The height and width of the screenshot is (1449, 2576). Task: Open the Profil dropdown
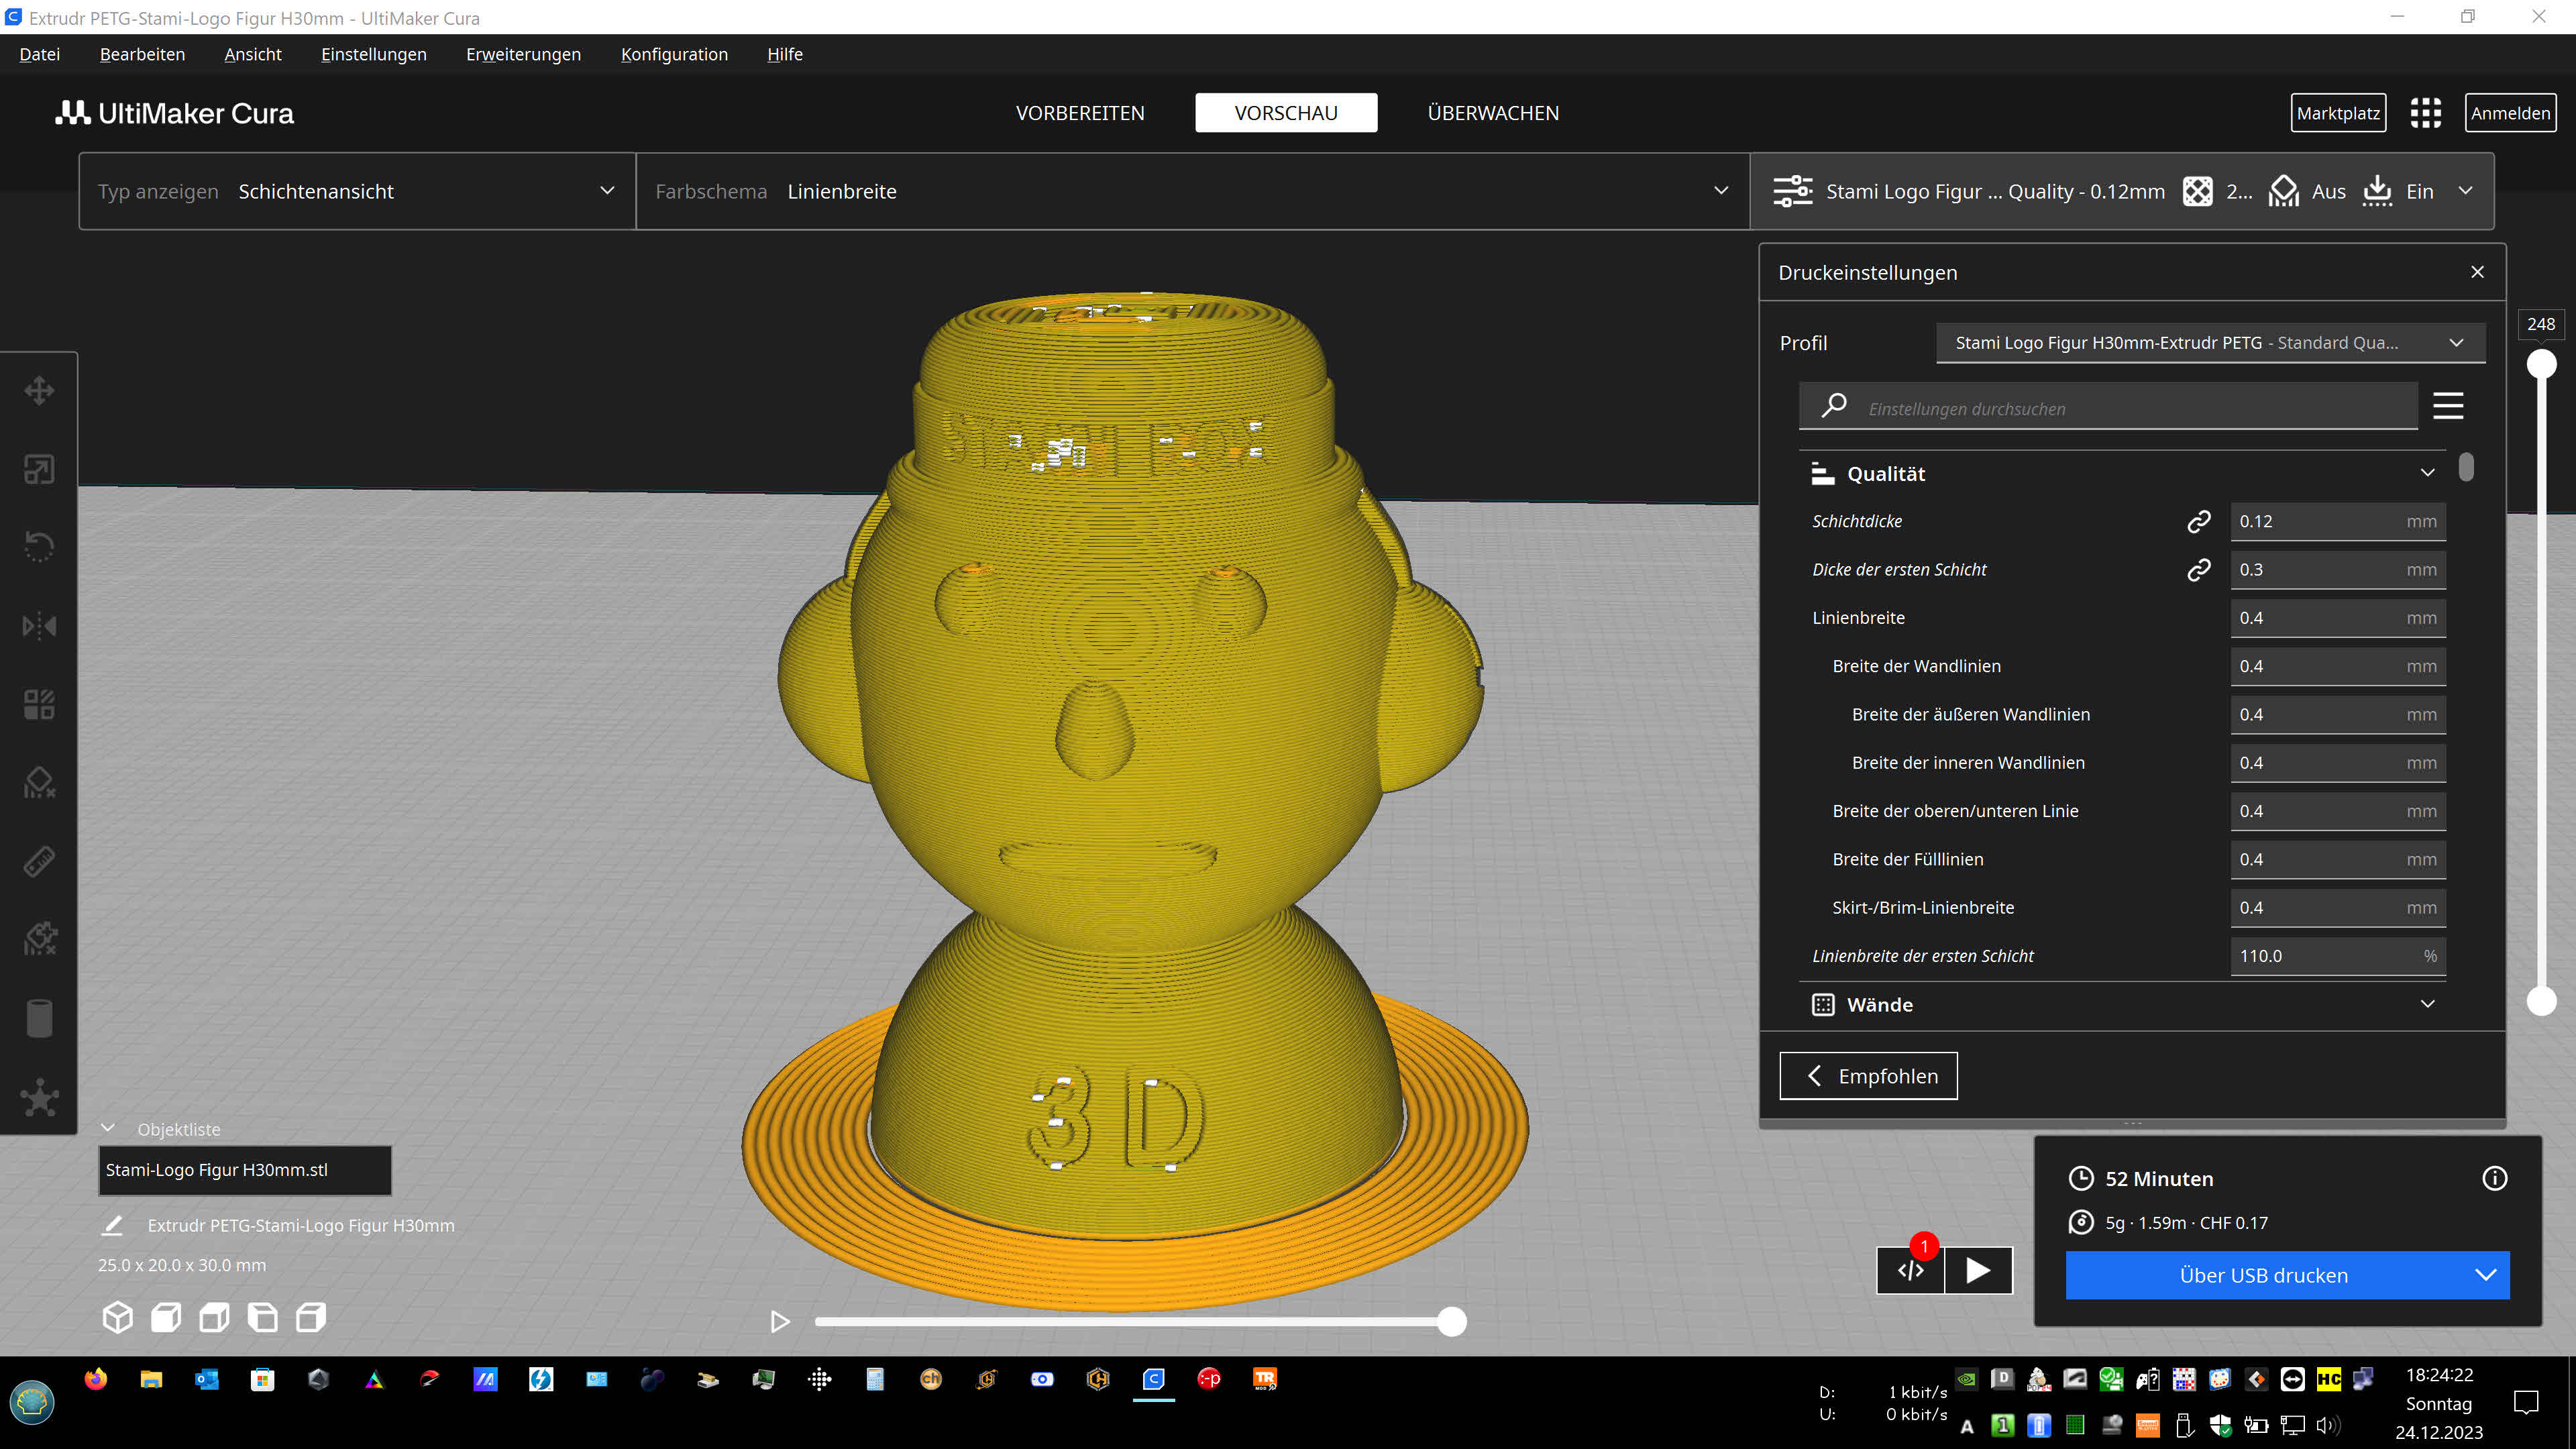tap(2209, 342)
